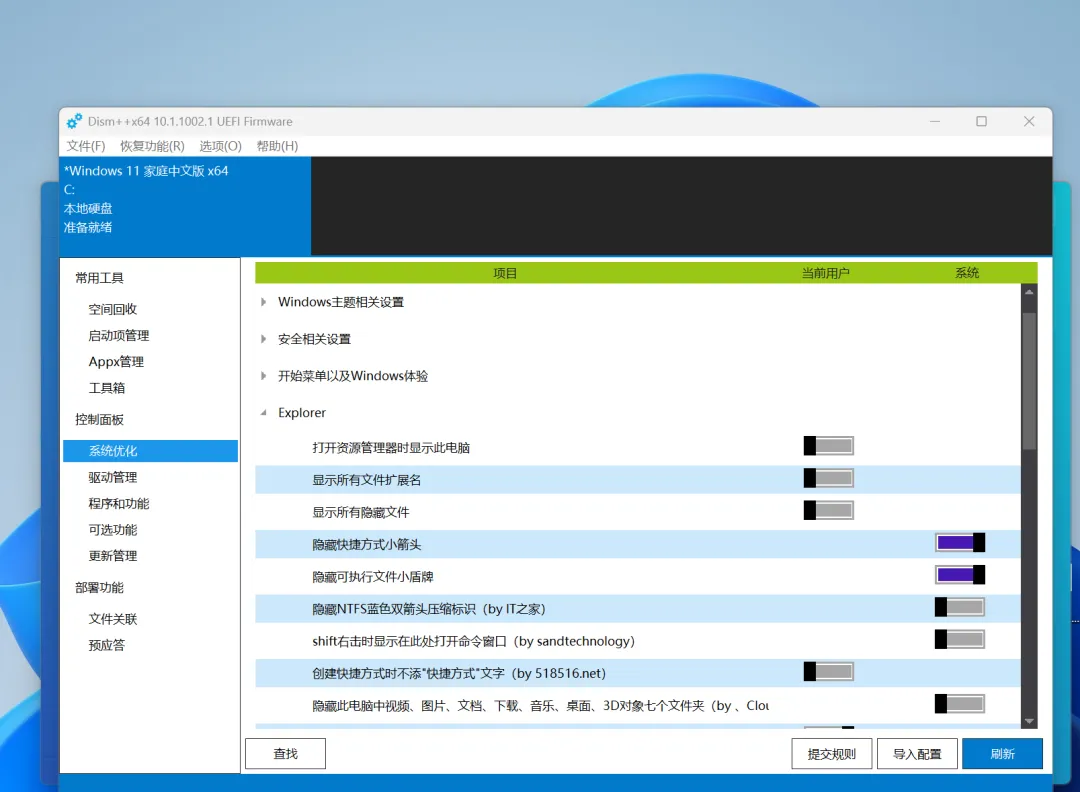
Task: Turn off 隐藏可执行文件小盾牌 switch
Action: (x=960, y=574)
